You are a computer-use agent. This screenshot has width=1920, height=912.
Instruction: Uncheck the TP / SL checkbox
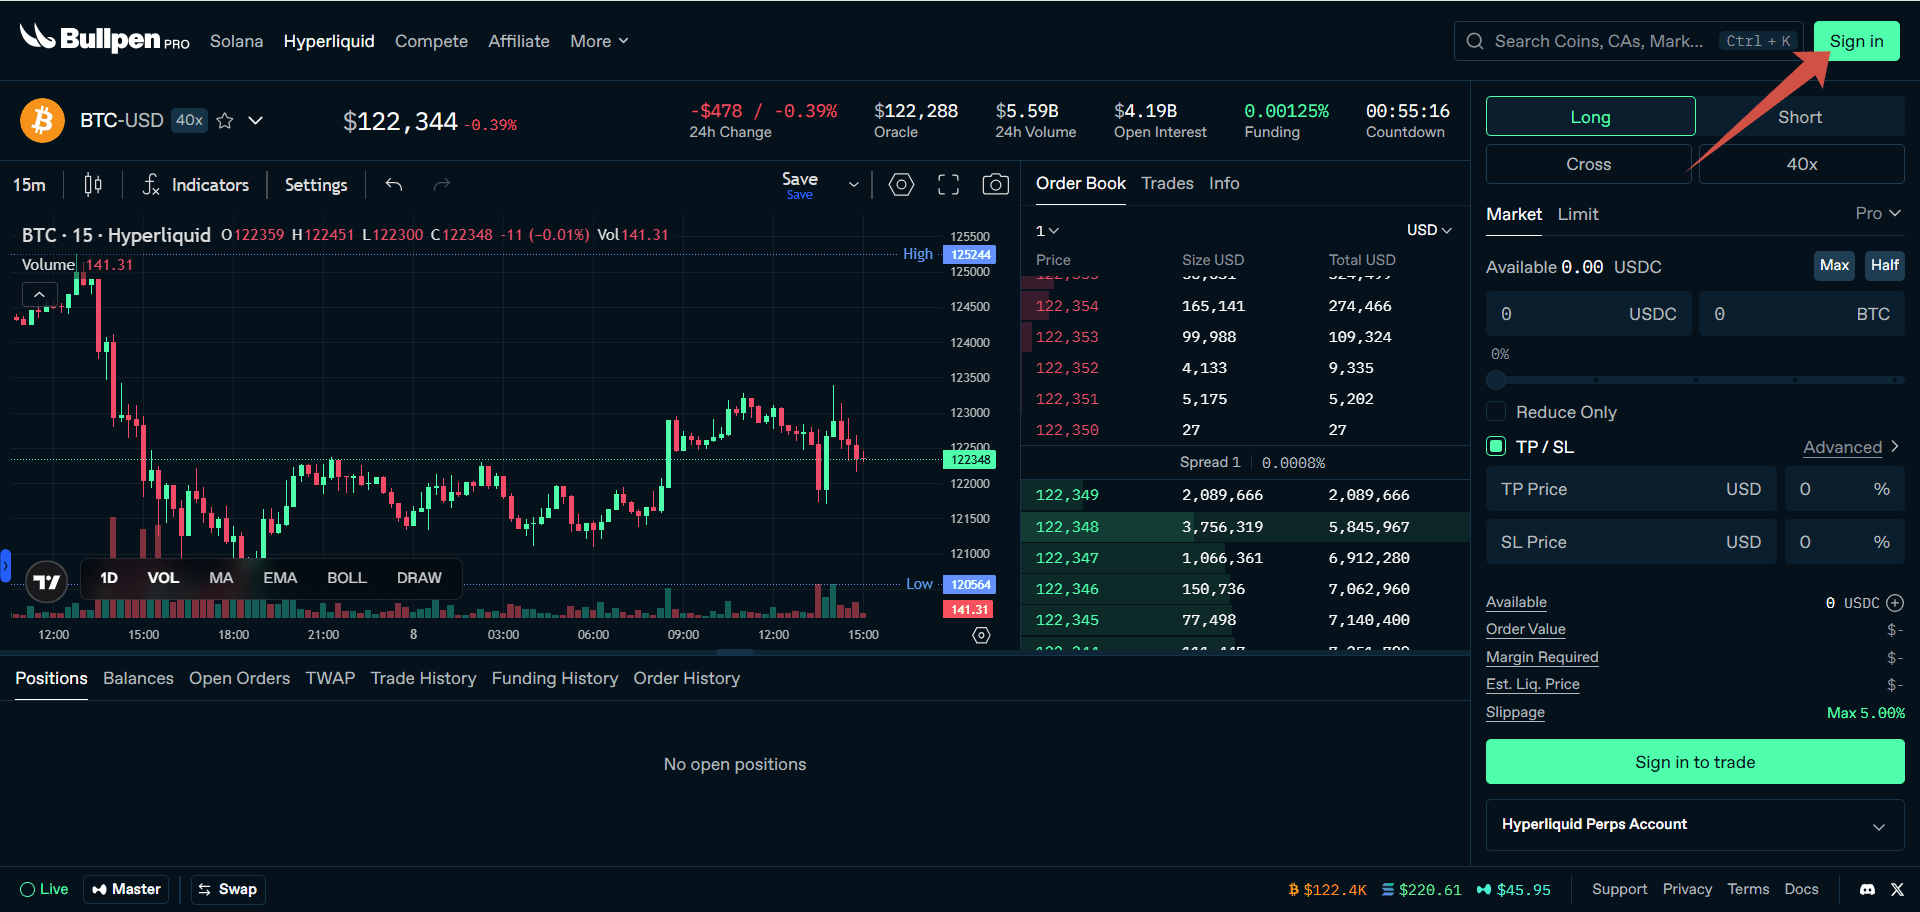[1496, 447]
